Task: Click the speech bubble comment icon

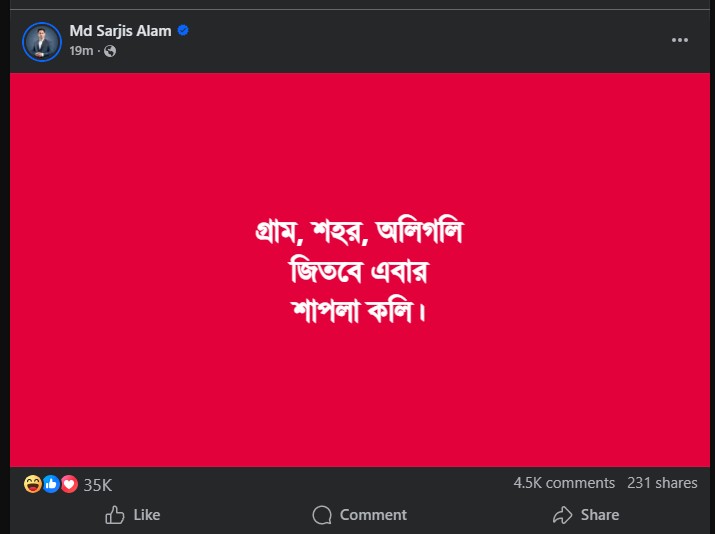Action: pyautogui.click(x=322, y=515)
